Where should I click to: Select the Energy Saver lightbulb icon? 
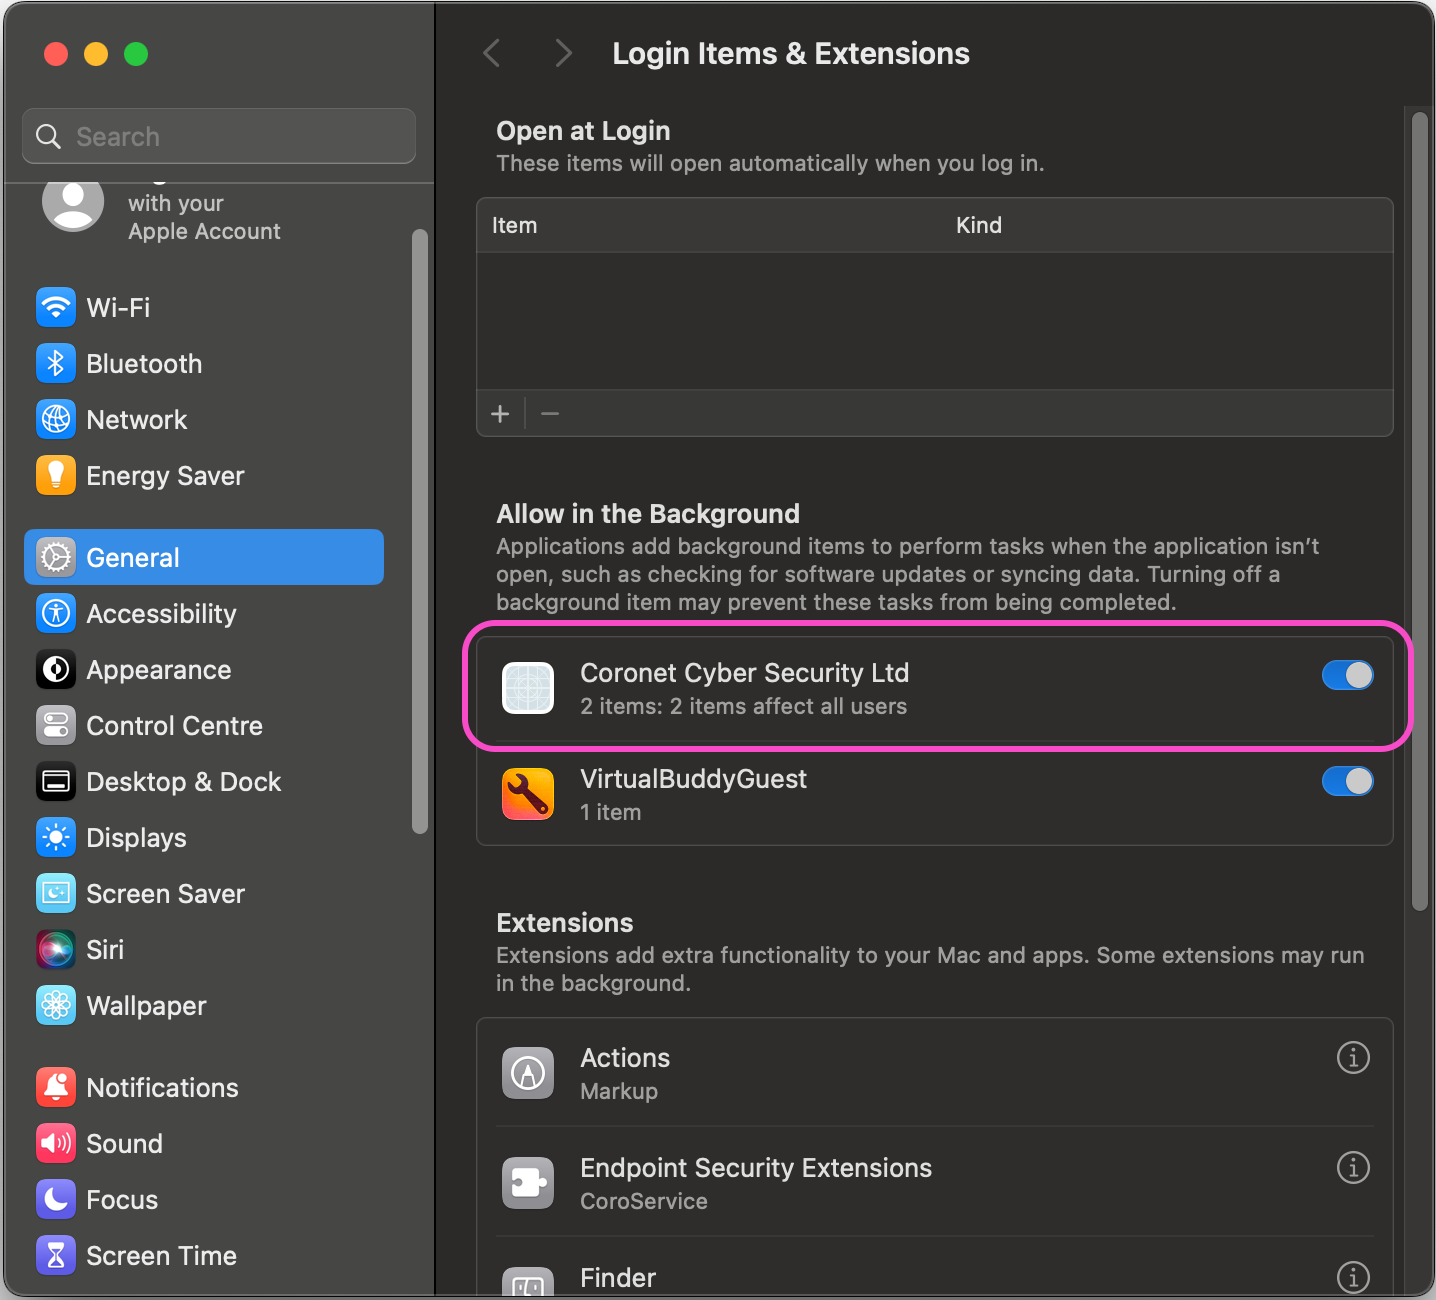point(56,475)
